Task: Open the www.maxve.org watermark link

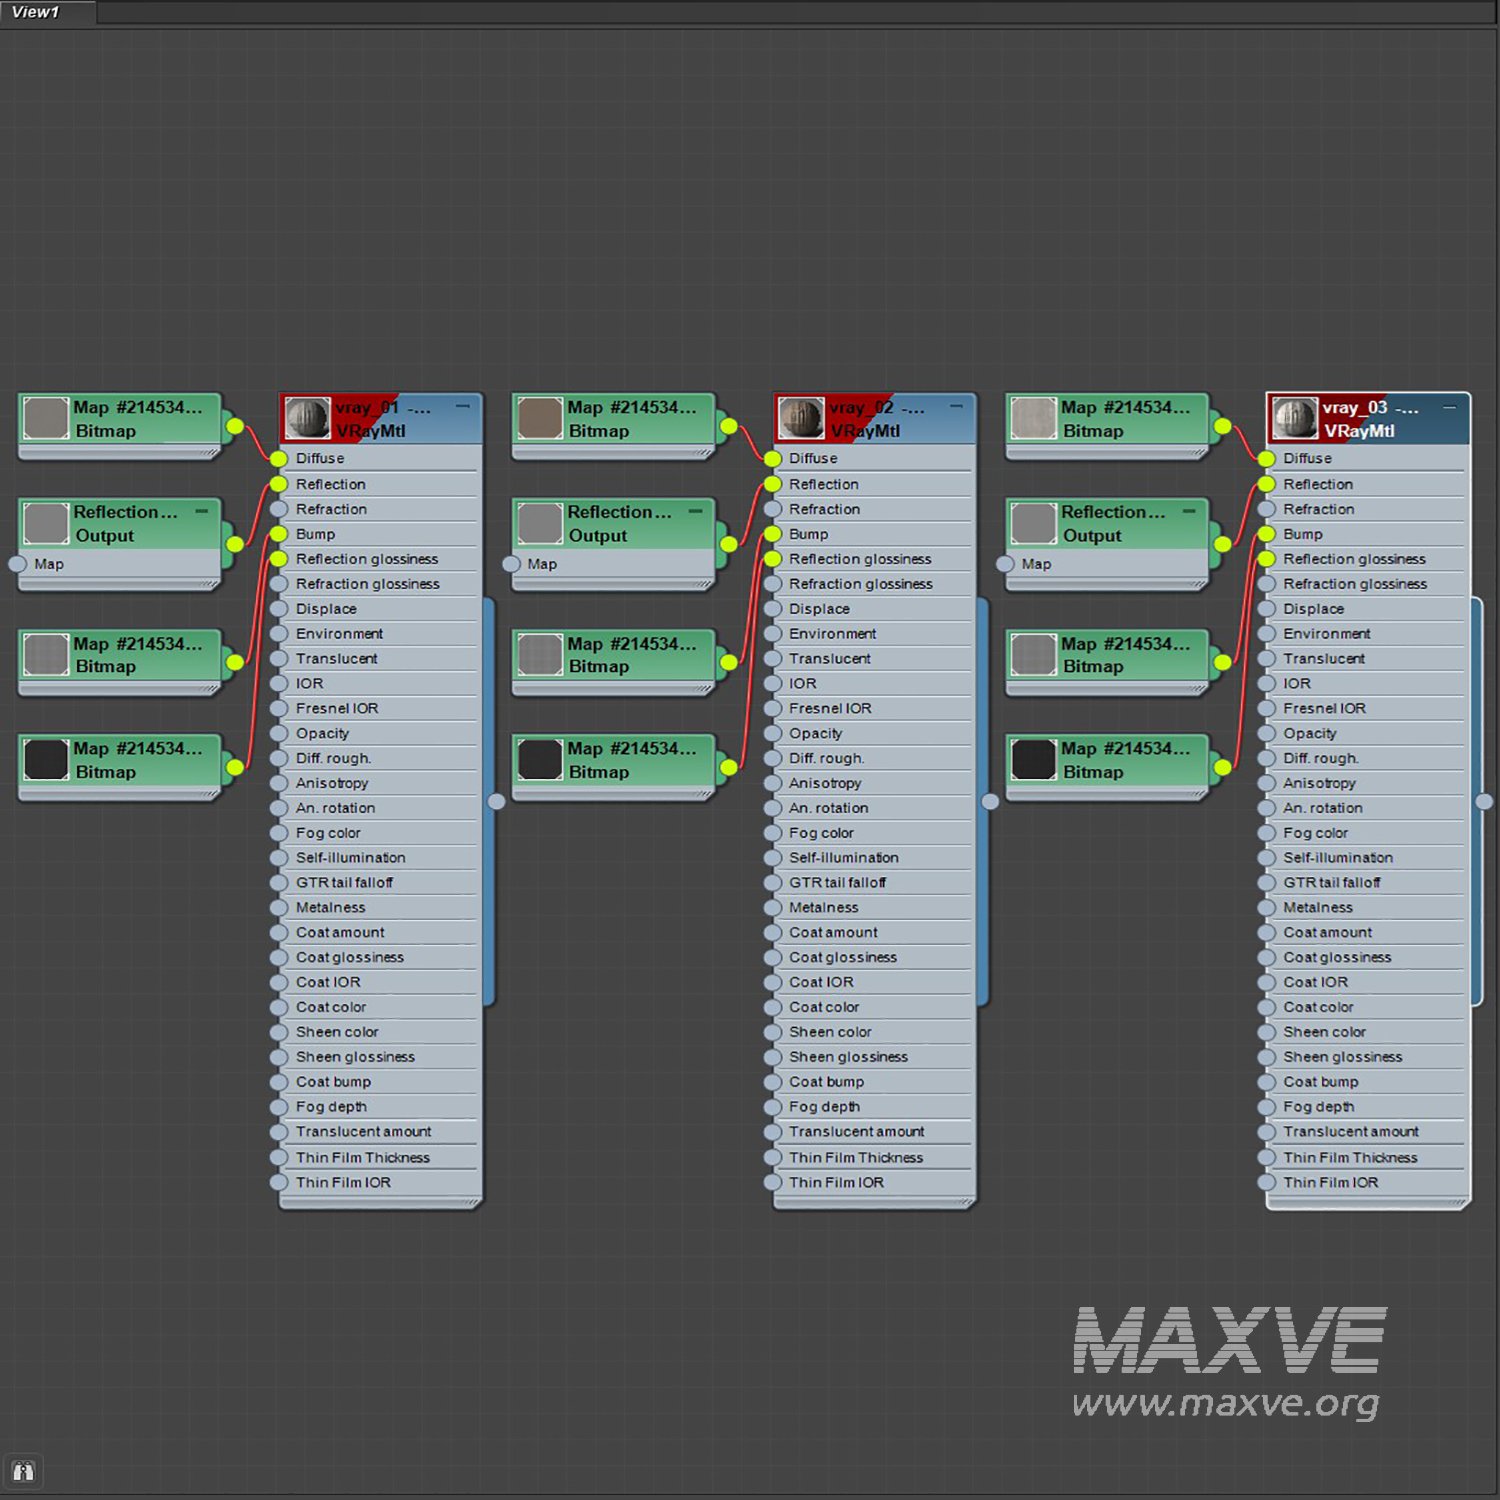Action: click(x=1225, y=1403)
